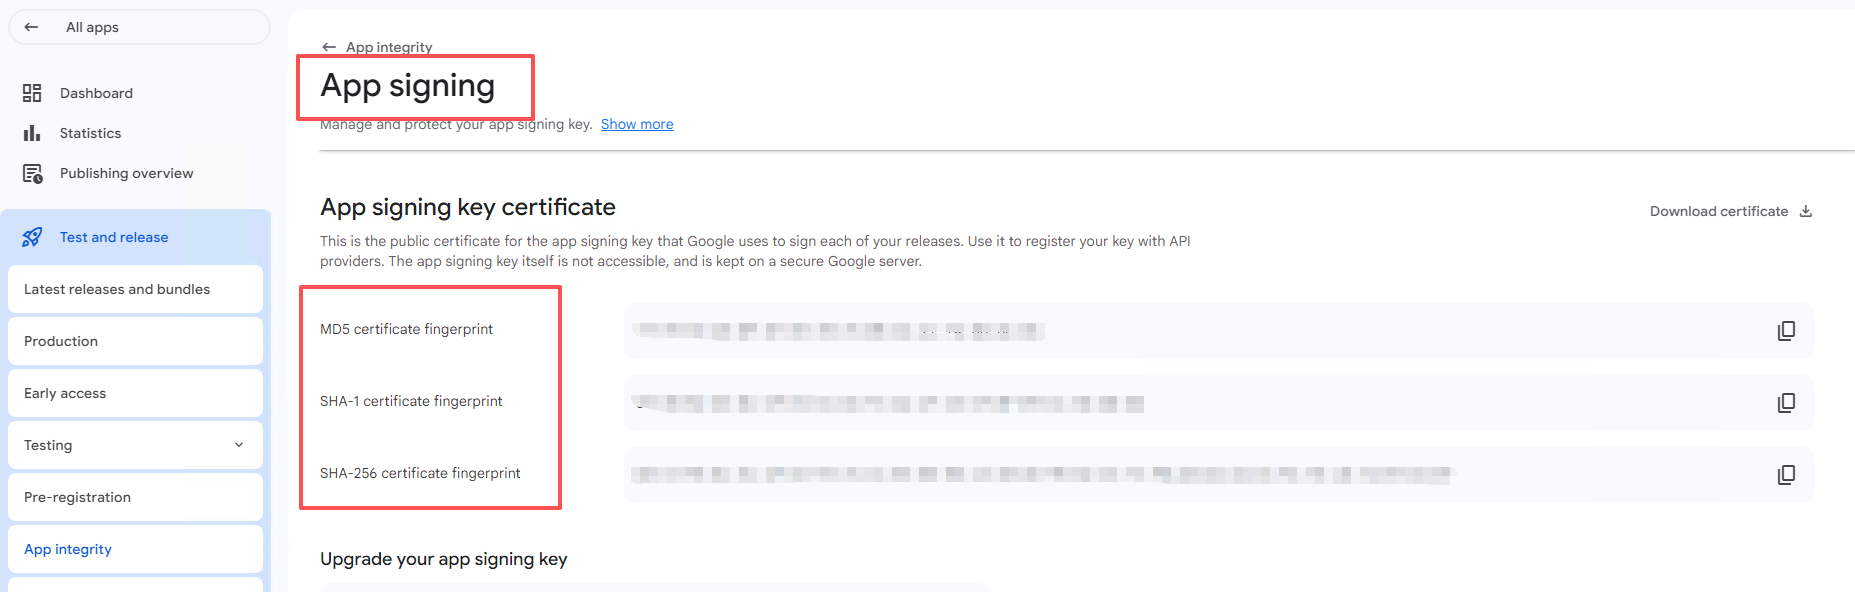Click the Dashboard grid icon
1855x592 pixels.
32,93
